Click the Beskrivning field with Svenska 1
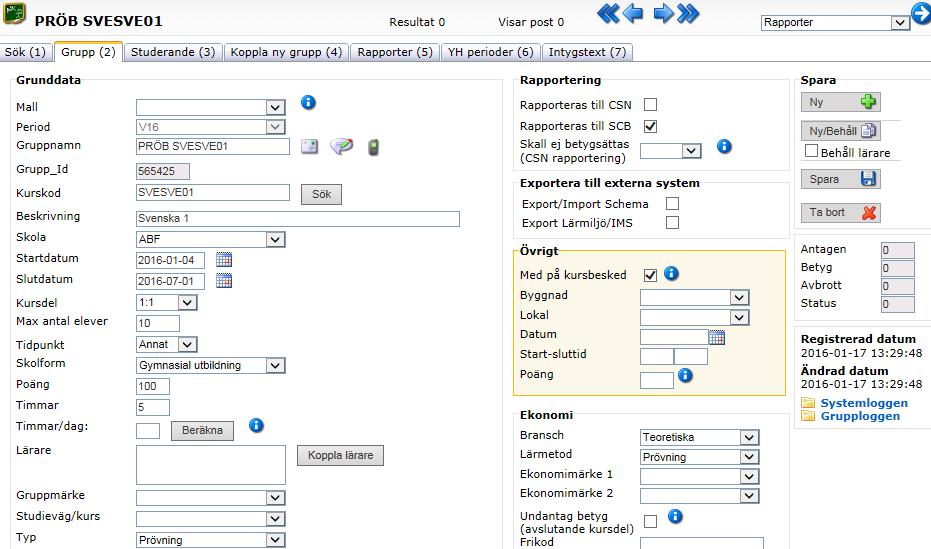The width and height of the screenshot is (931, 549). click(x=297, y=218)
